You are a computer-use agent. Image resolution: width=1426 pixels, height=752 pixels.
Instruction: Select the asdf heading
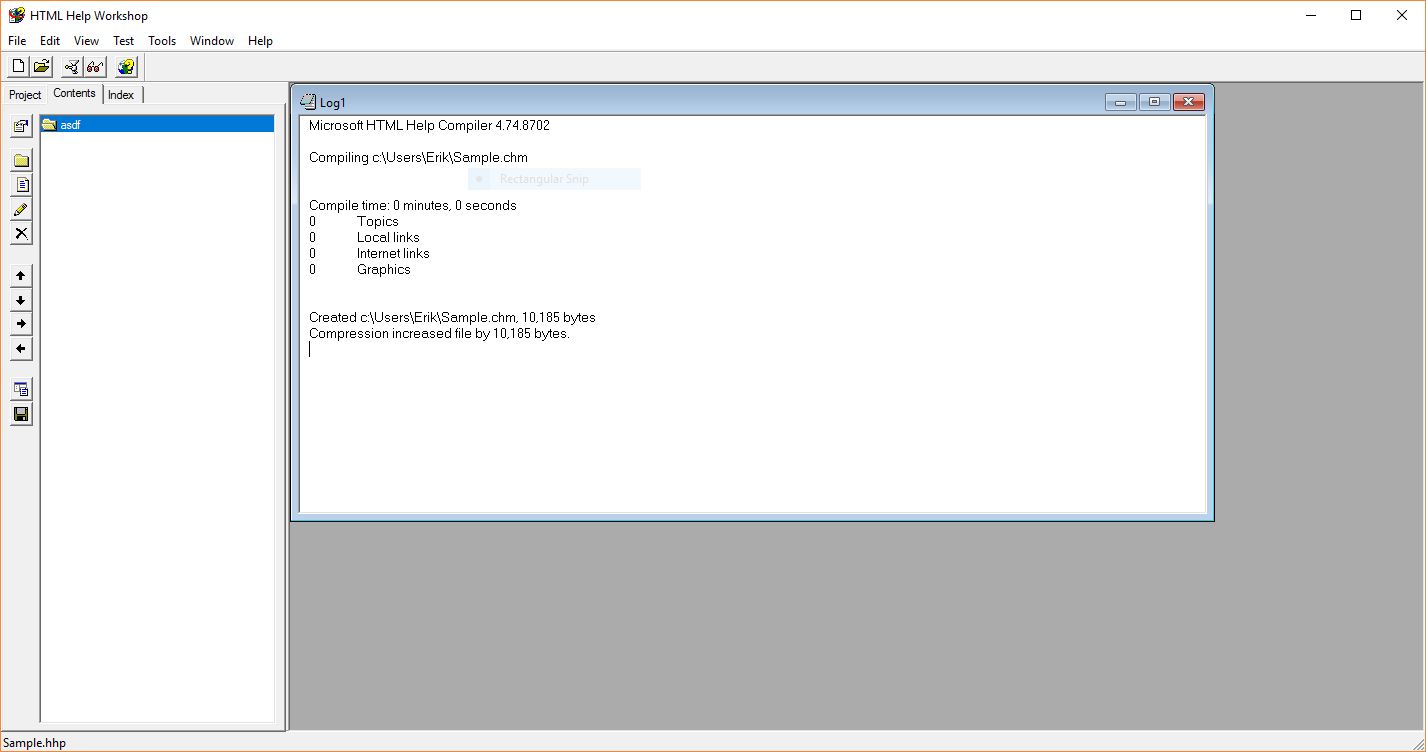tap(72, 124)
